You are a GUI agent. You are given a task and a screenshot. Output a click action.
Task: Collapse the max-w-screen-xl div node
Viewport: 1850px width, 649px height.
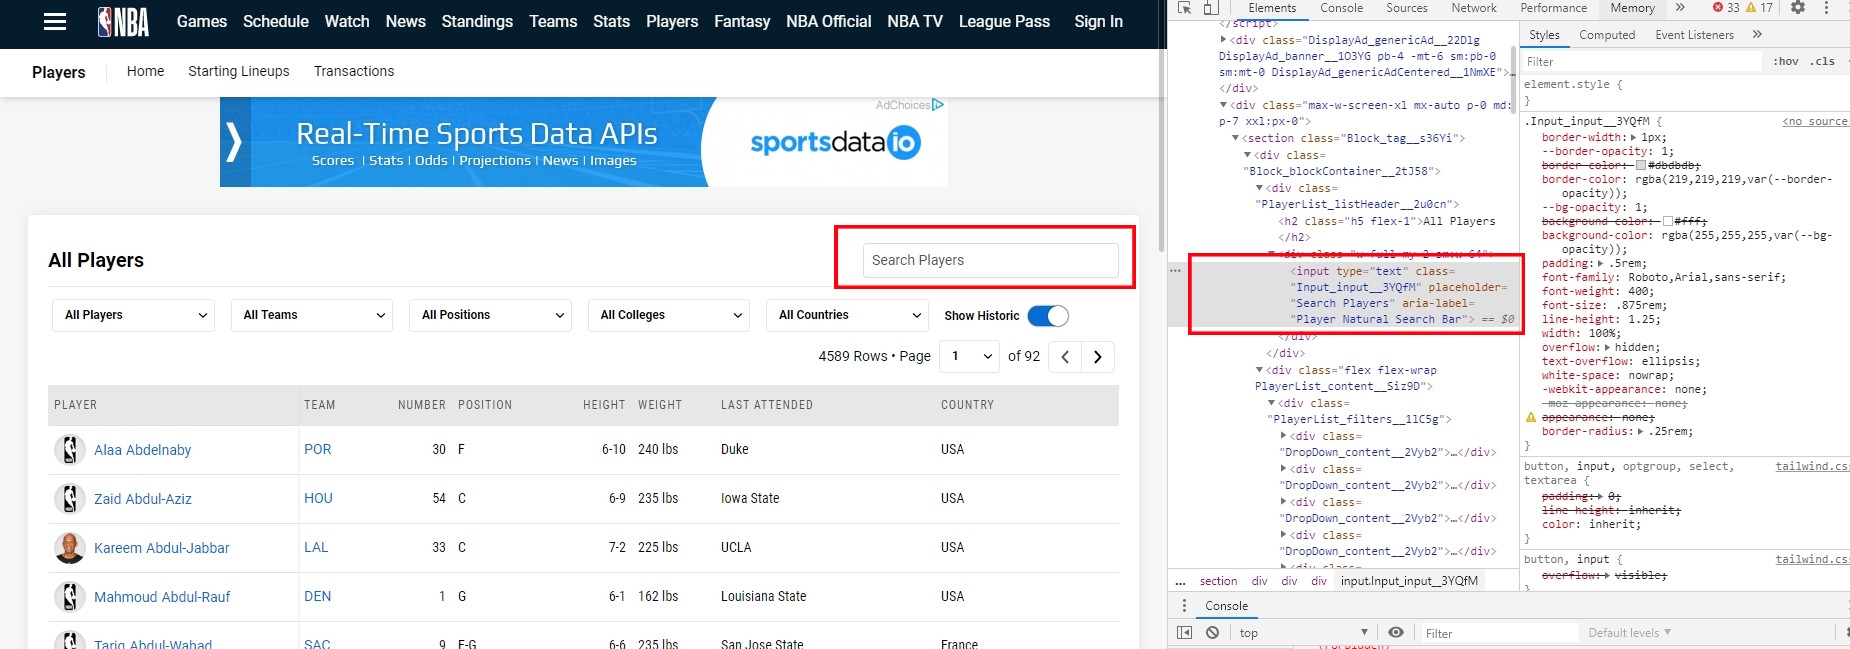(x=1223, y=105)
